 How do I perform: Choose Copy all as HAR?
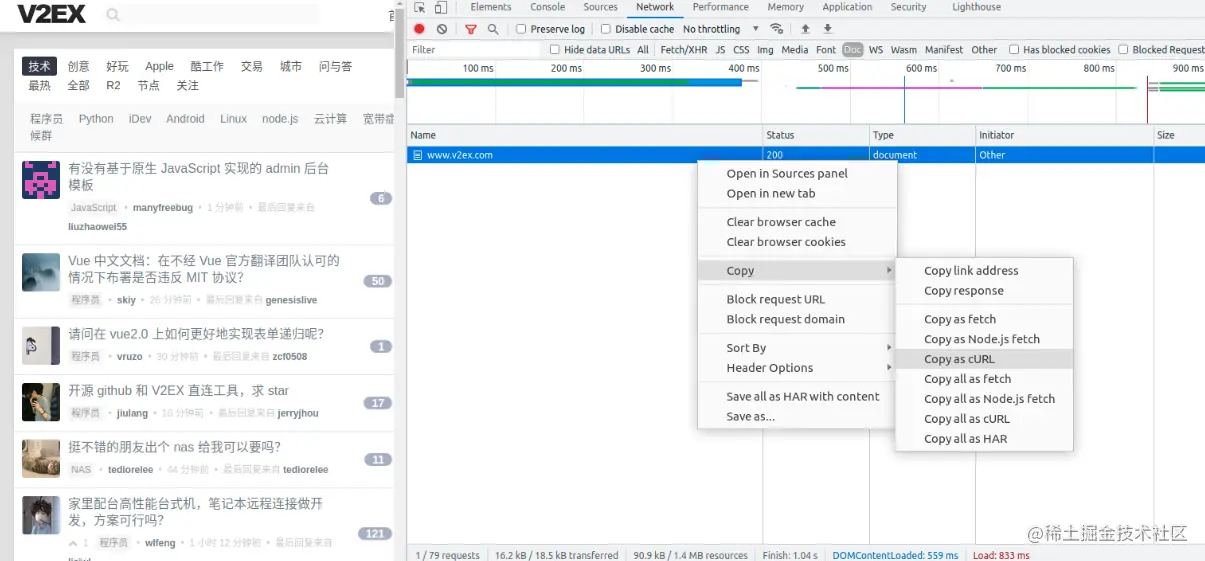(984, 439)
